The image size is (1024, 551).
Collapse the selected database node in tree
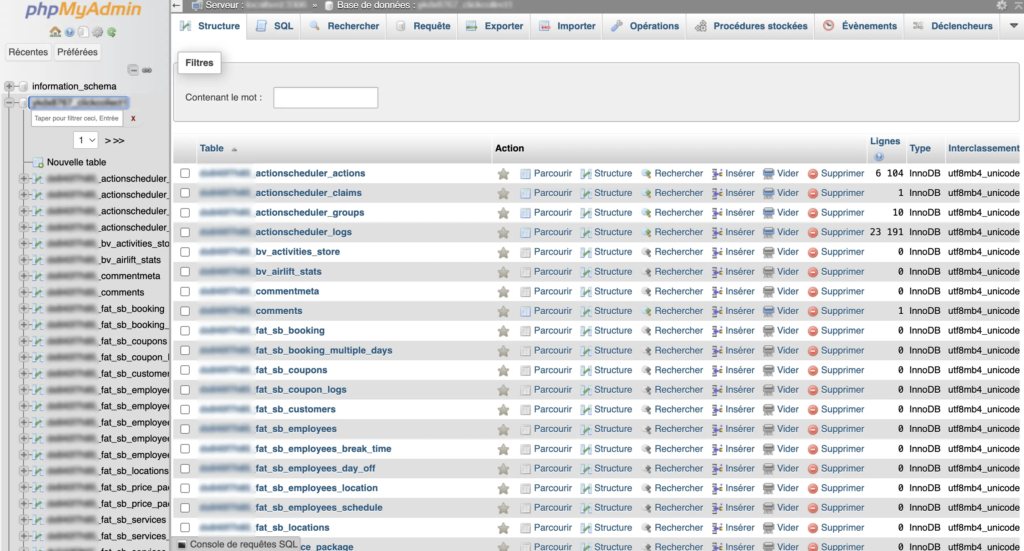click(9, 102)
